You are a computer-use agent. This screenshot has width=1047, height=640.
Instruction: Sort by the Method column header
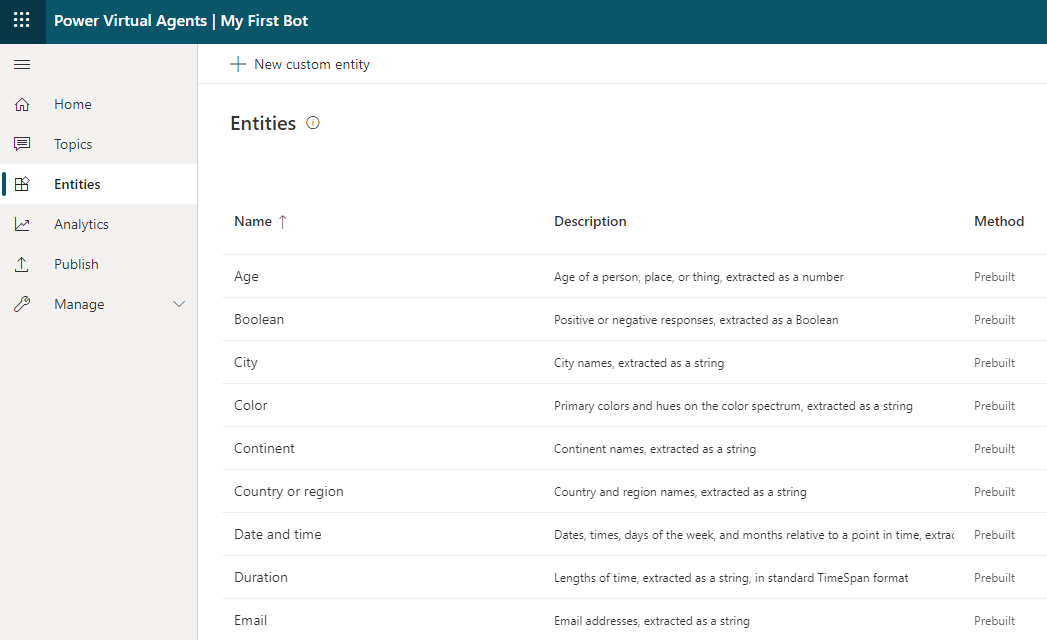click(x=999, y=221)
